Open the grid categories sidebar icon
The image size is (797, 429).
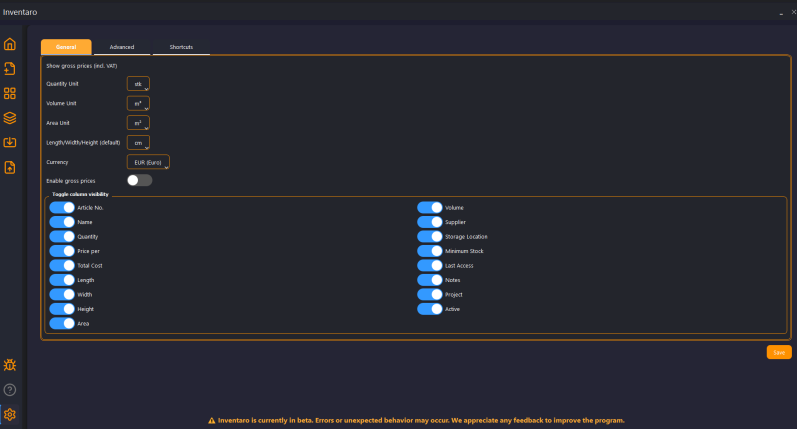click(x=10, y=94)
